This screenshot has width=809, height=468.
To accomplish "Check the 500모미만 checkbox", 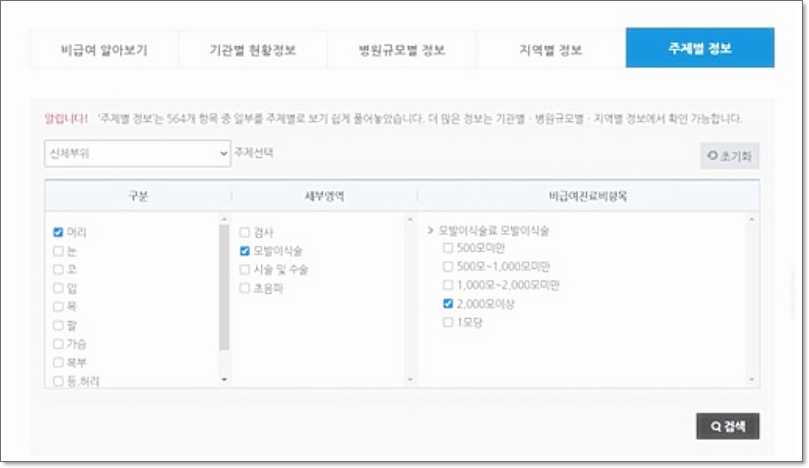I will 448,248.
